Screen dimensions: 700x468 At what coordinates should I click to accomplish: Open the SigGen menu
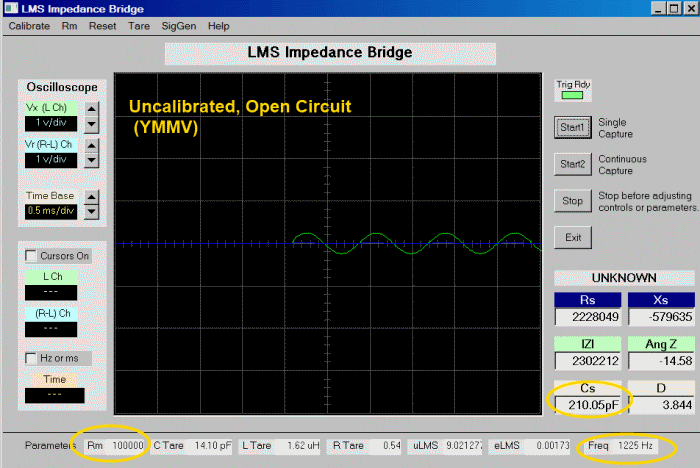click(179, 26)
